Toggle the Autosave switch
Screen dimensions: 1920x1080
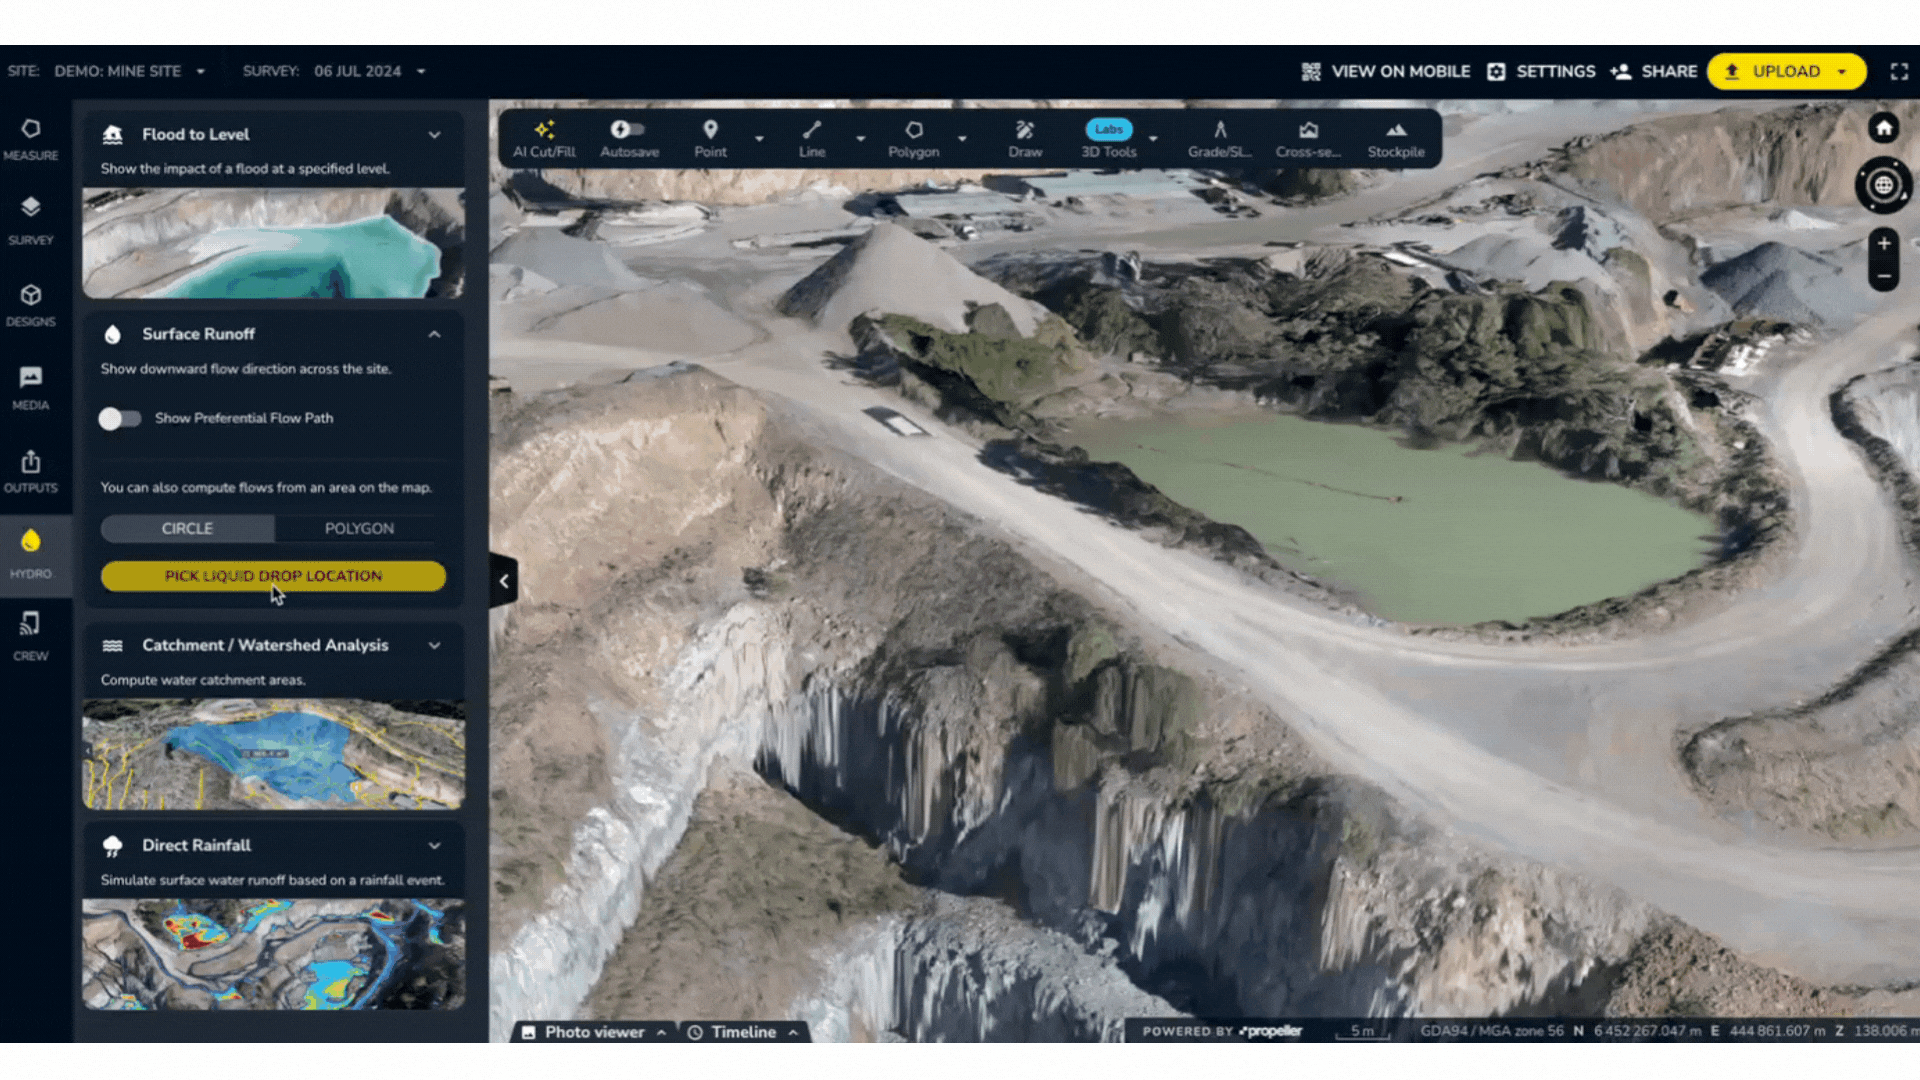coord(629,129)
